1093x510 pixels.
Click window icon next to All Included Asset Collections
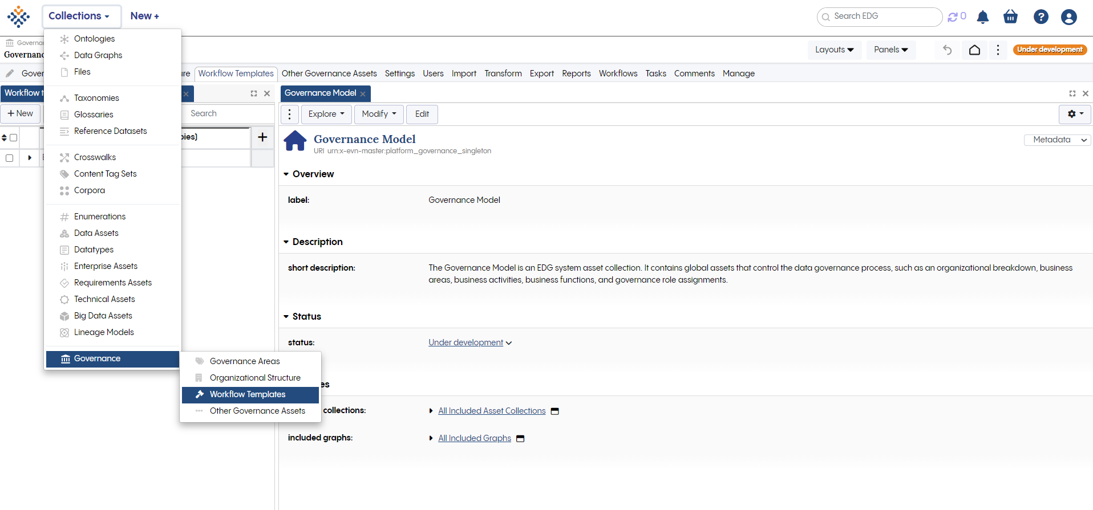pyautogui.click(x=555, y=411)
